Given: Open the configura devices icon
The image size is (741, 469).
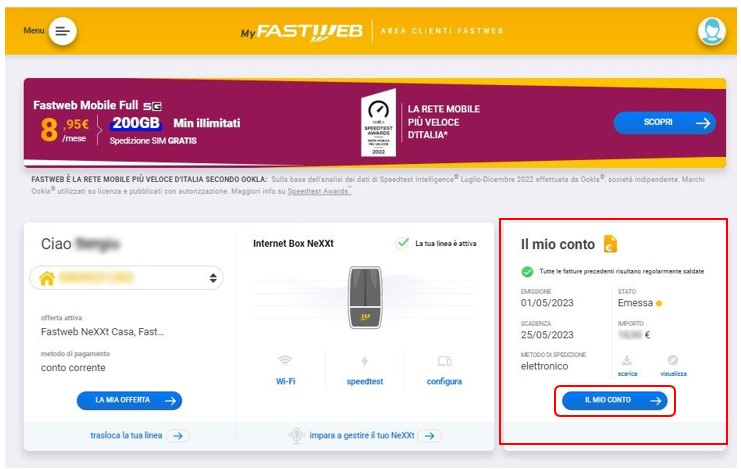Looking at the screenshot, I should coord(444,361).
